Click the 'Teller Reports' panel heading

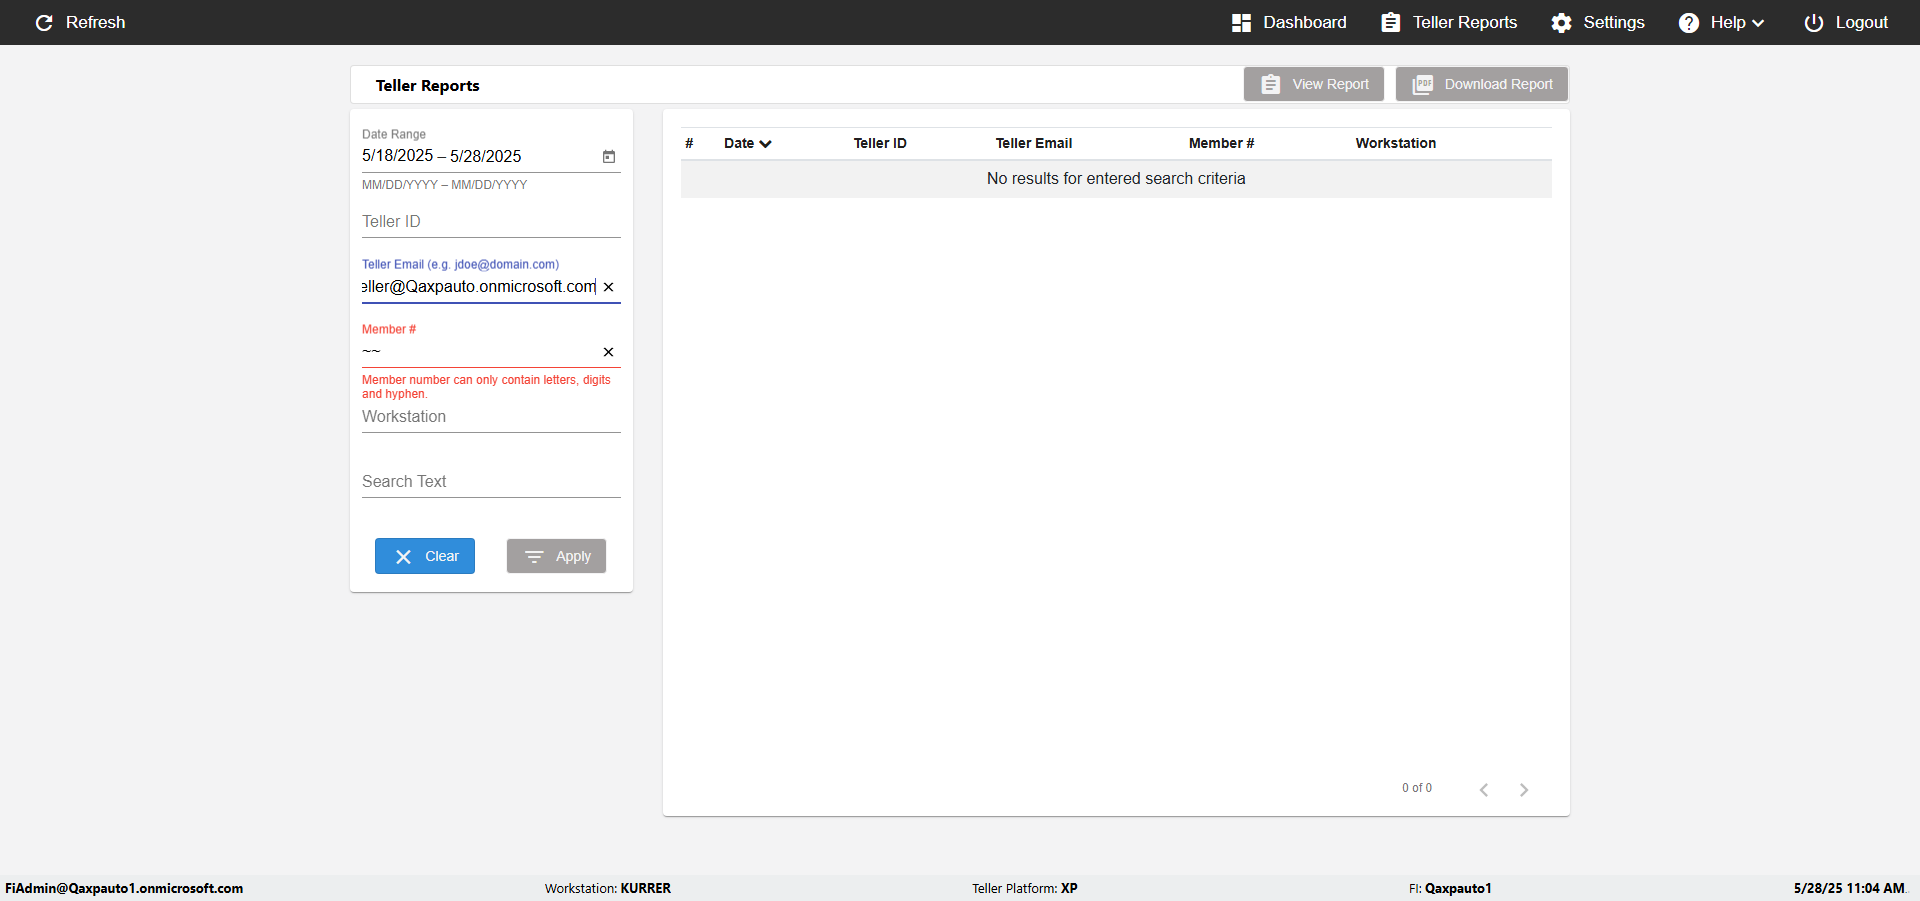[428, 85]
